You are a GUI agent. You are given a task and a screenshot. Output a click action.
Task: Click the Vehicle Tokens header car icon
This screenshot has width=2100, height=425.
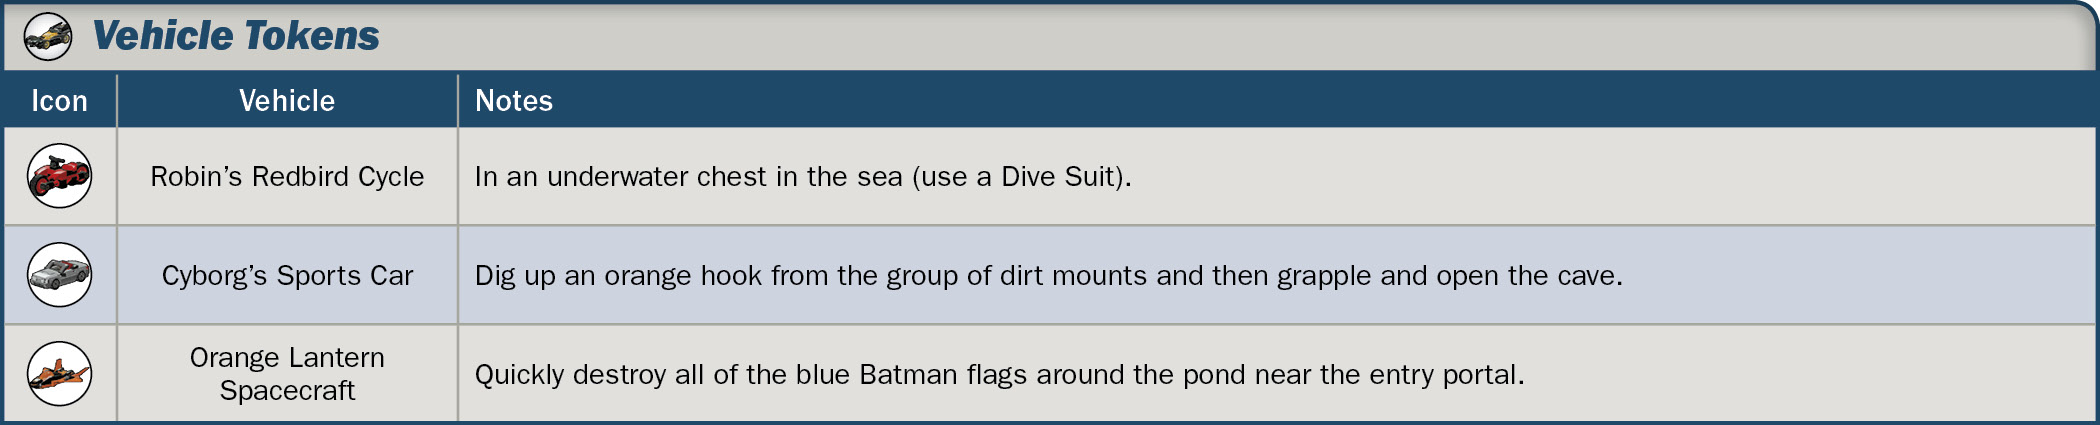[48, 37]
